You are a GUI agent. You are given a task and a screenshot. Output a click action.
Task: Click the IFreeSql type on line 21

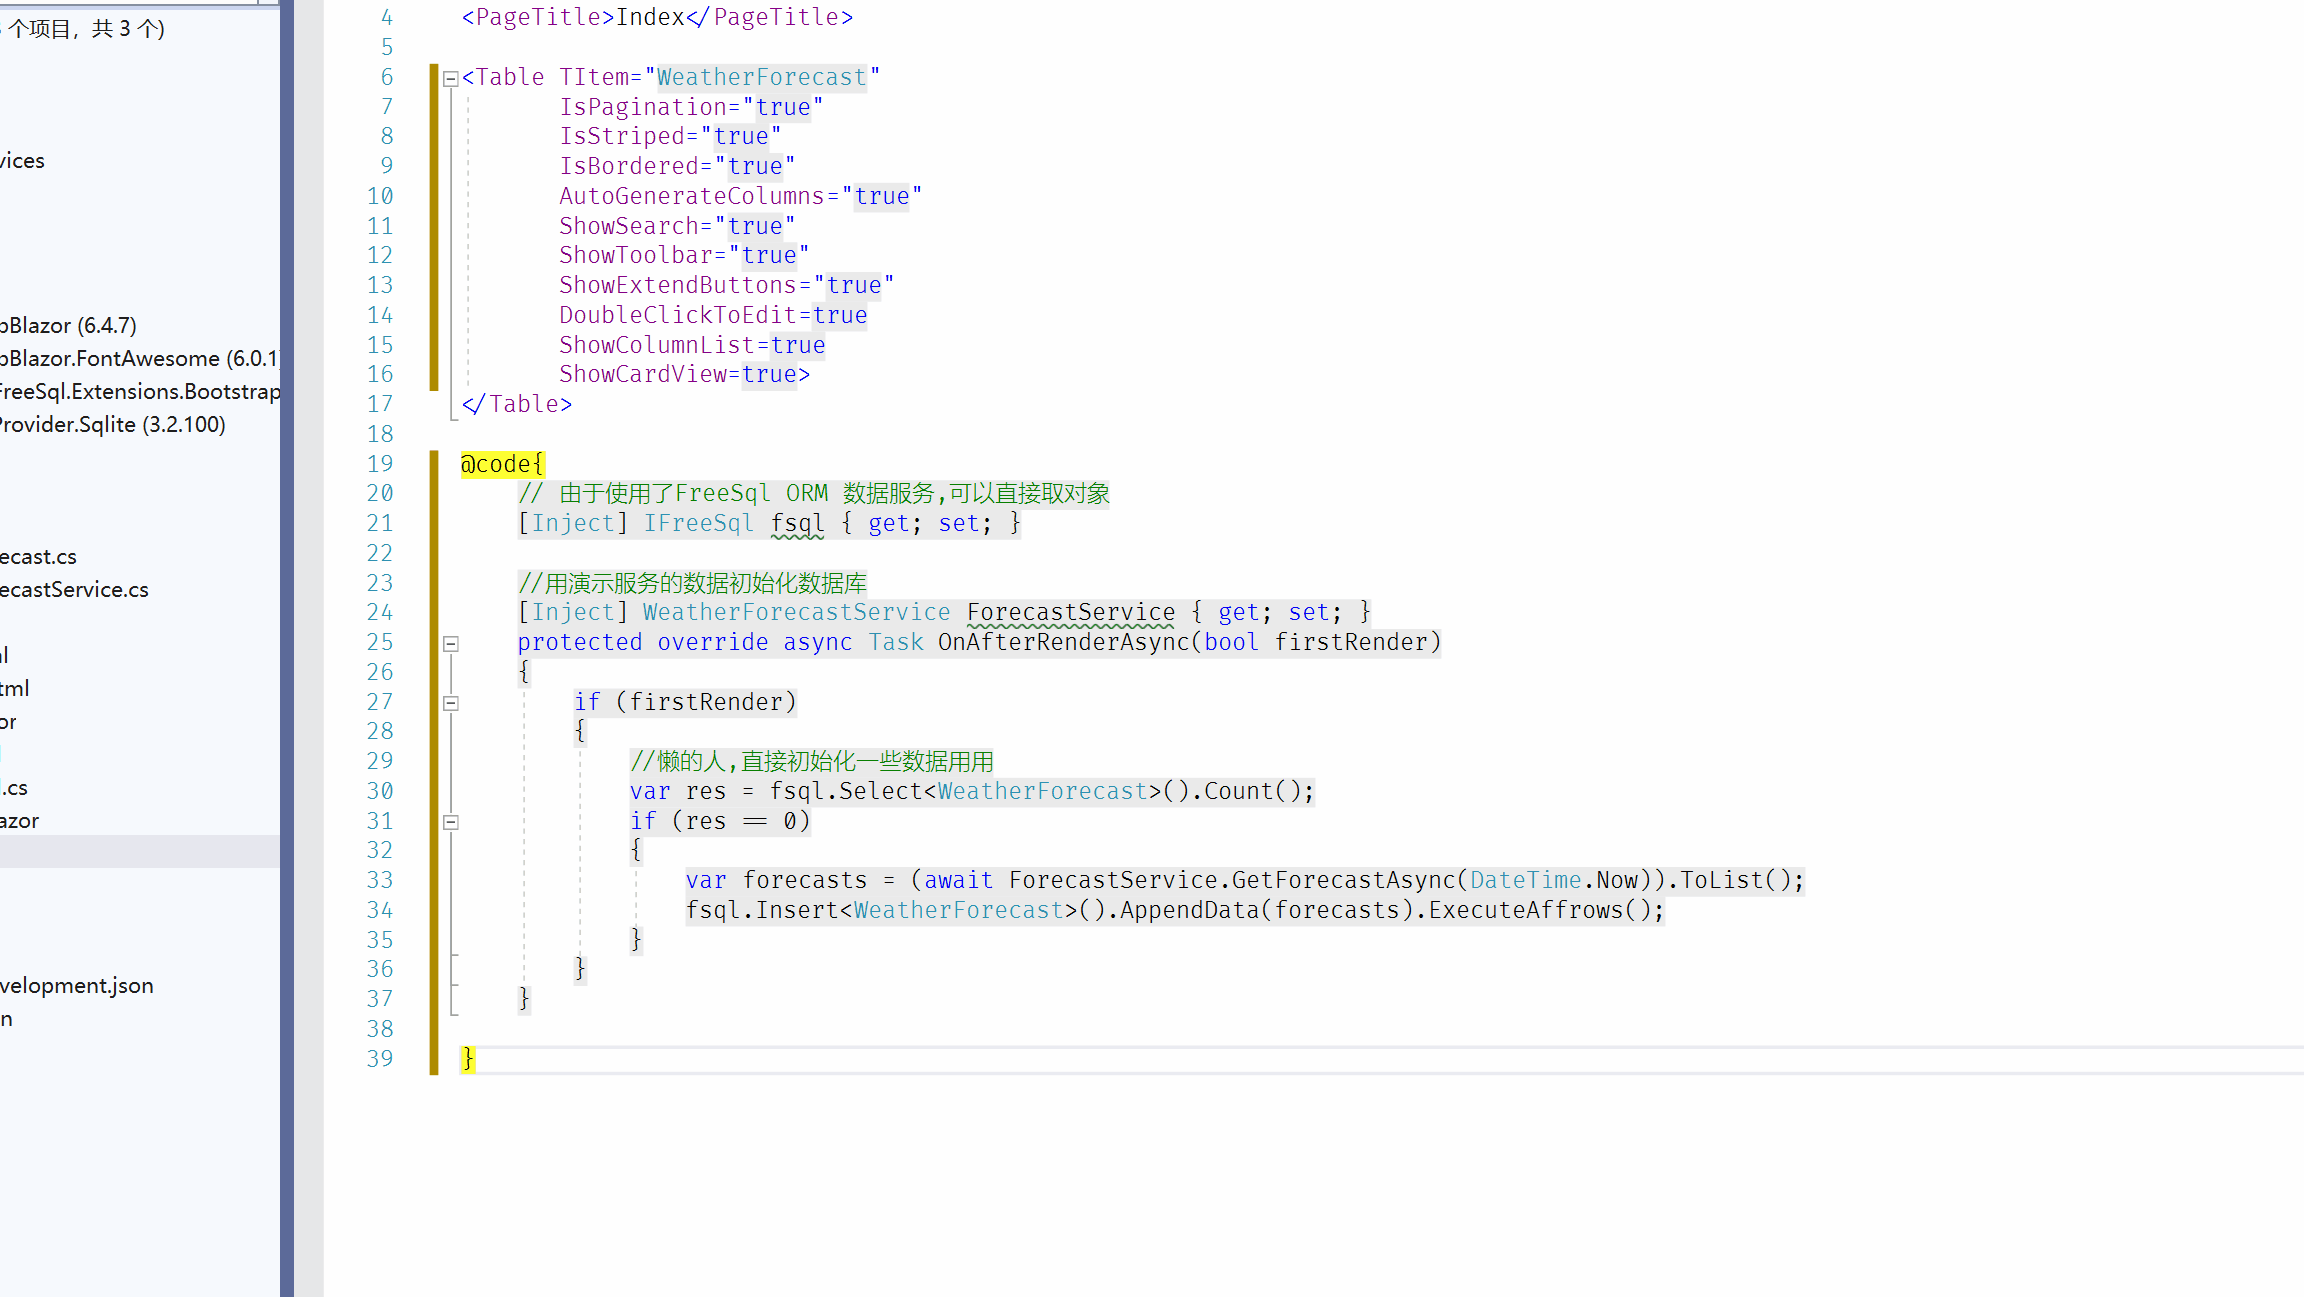[698, 523]
